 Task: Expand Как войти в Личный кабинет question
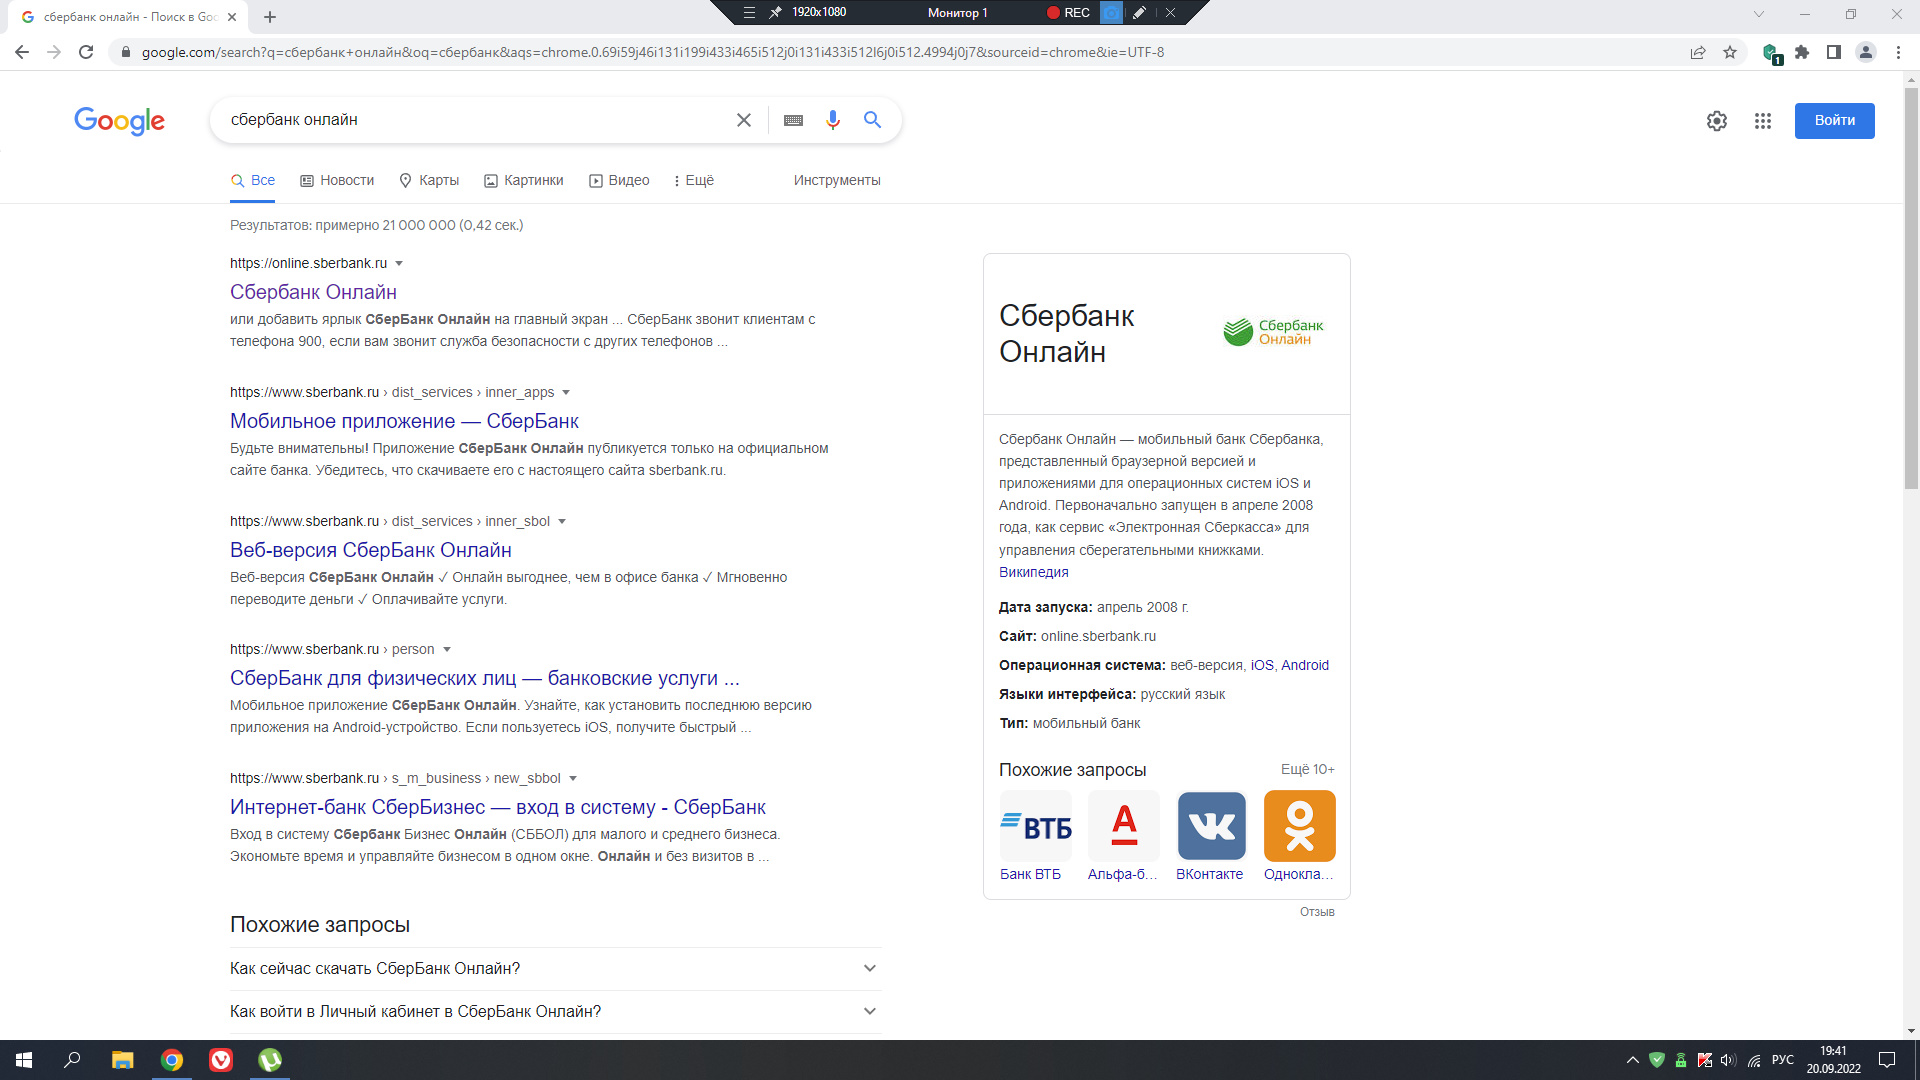point(555,1012)
